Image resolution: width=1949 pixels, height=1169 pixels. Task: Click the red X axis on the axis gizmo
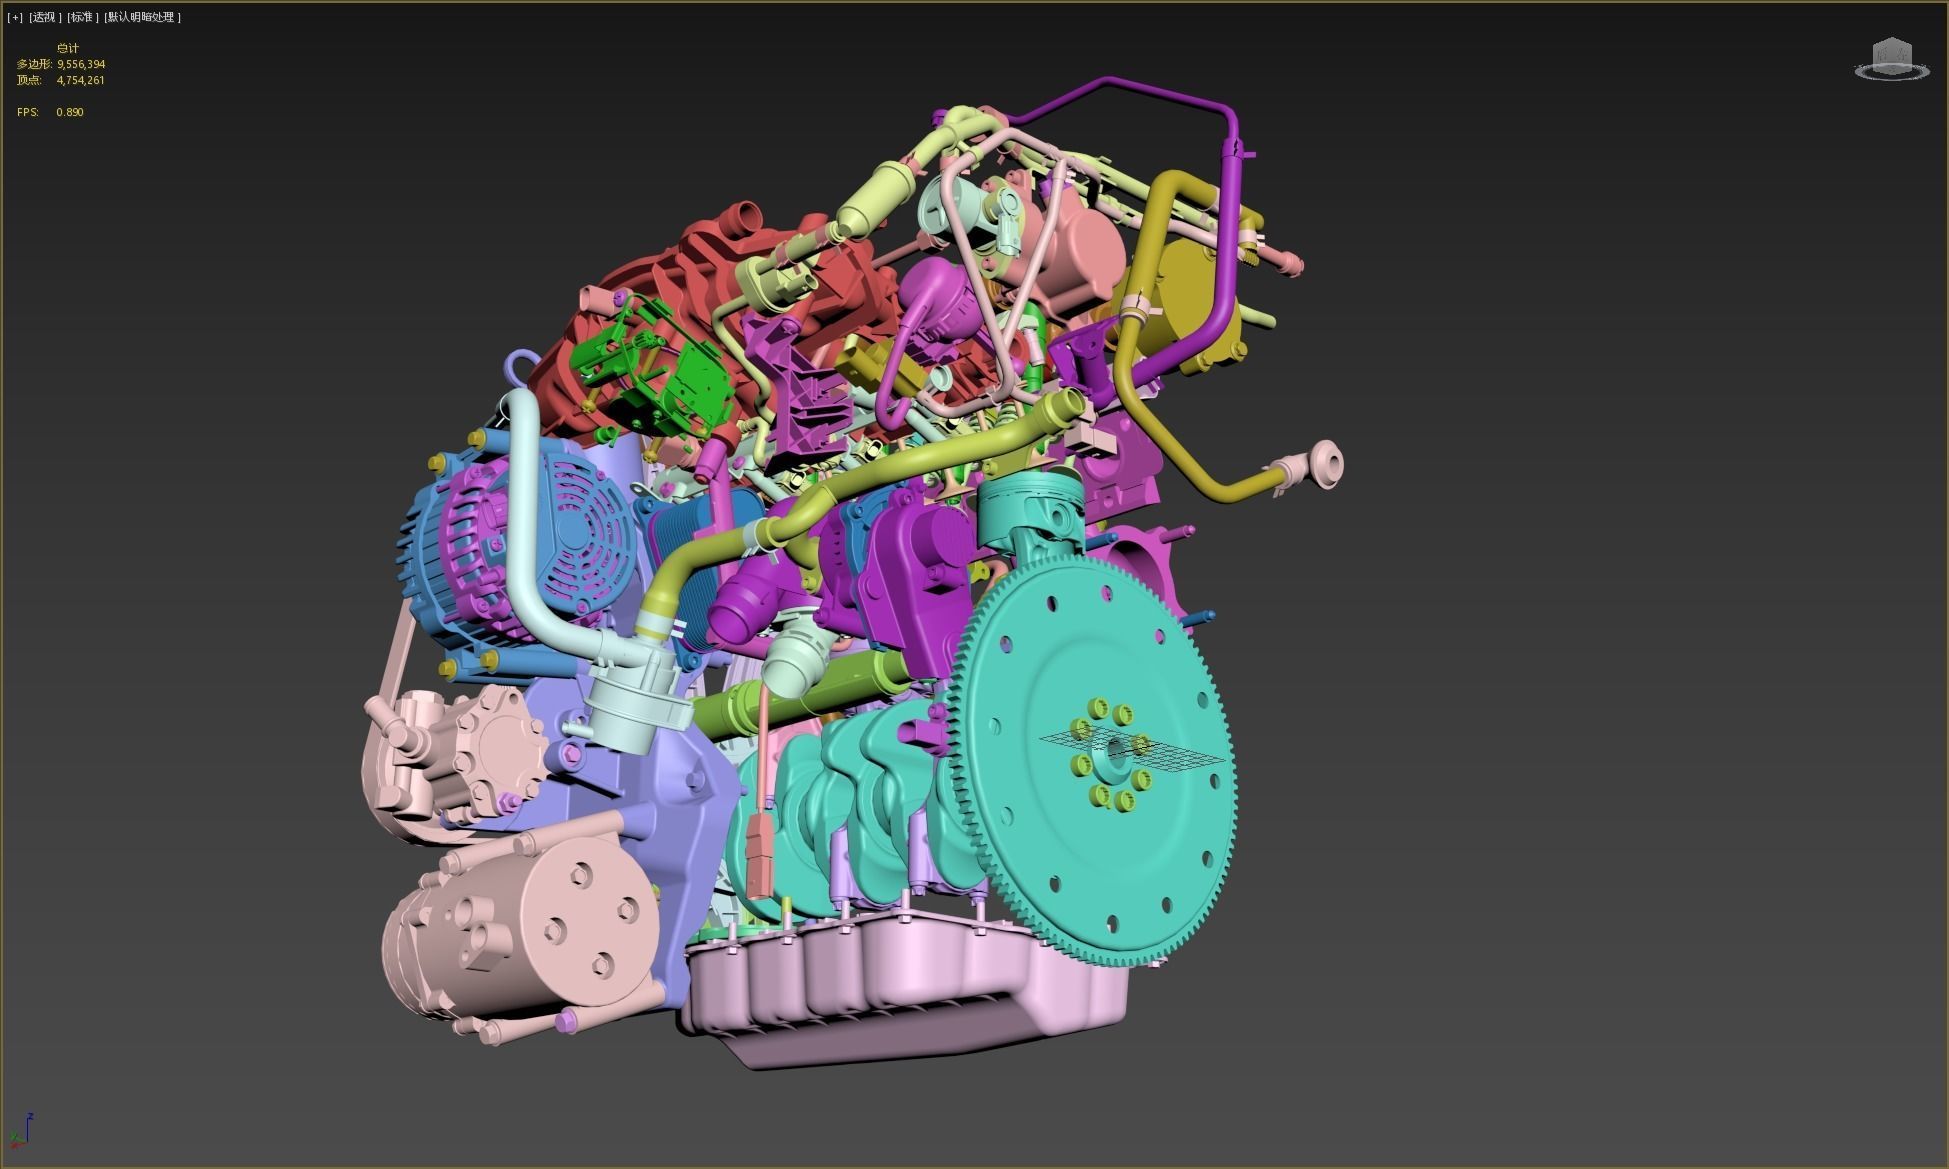click(x=18, y=1146)
